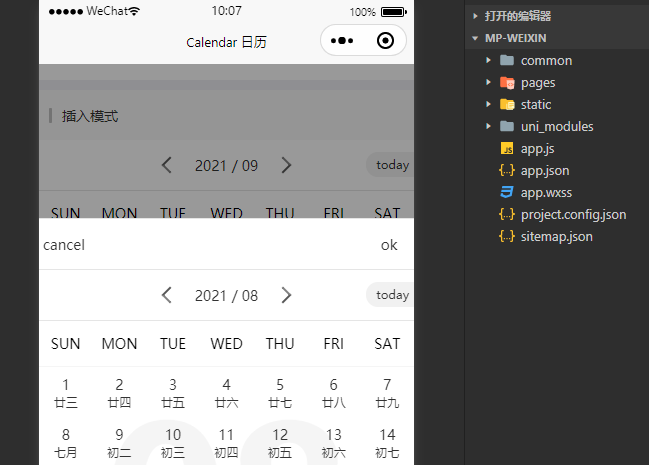The image size is (649, 465).
Task: Select day 5 in the August calendar
Action: (280, 392)
